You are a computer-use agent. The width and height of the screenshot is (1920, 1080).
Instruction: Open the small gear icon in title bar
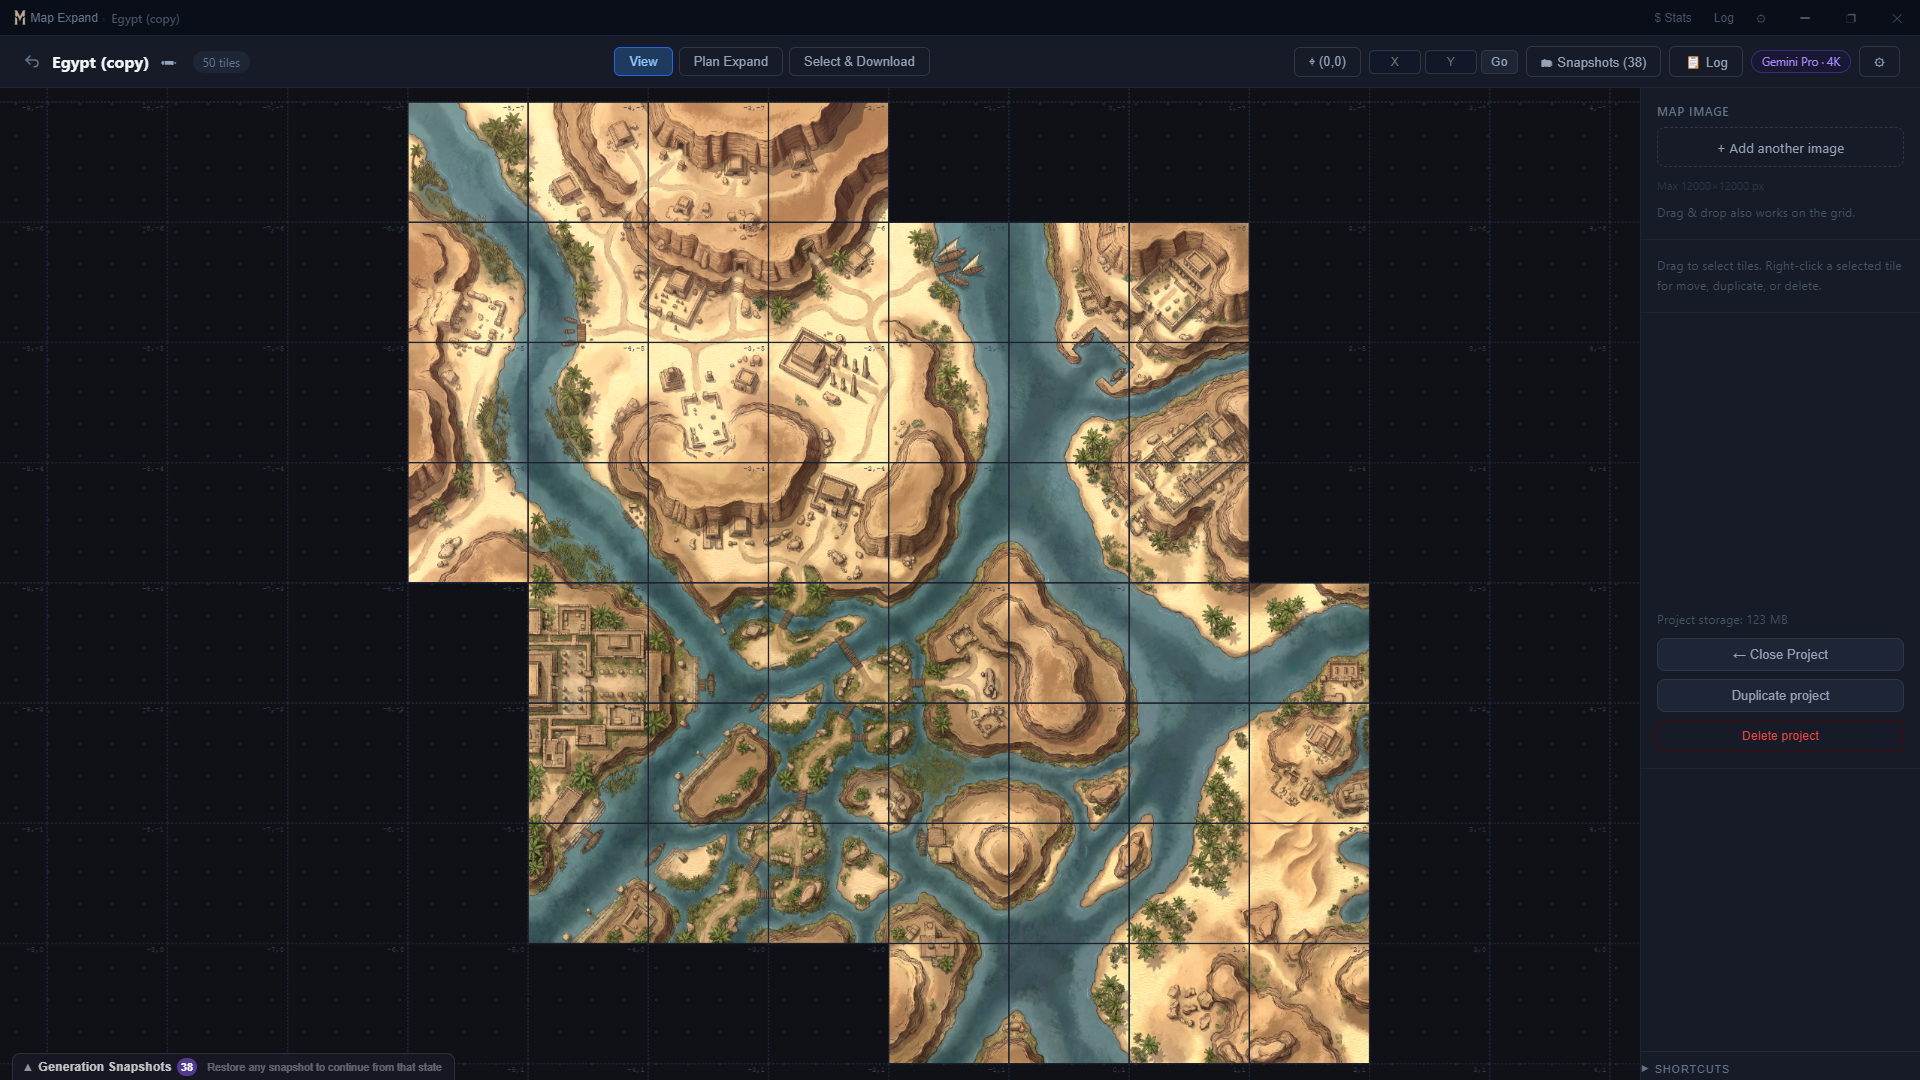pos(1761,18)
